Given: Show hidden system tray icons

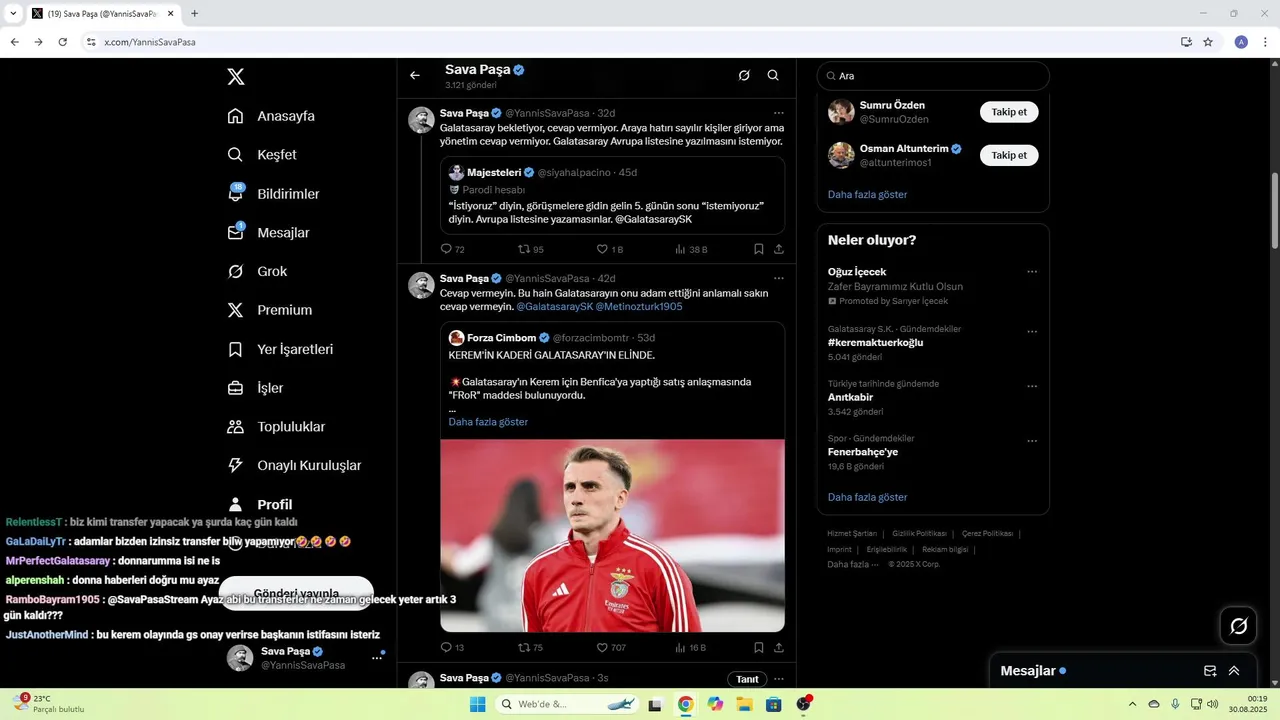Looking at the screenshot, I should coord(1132,704).
